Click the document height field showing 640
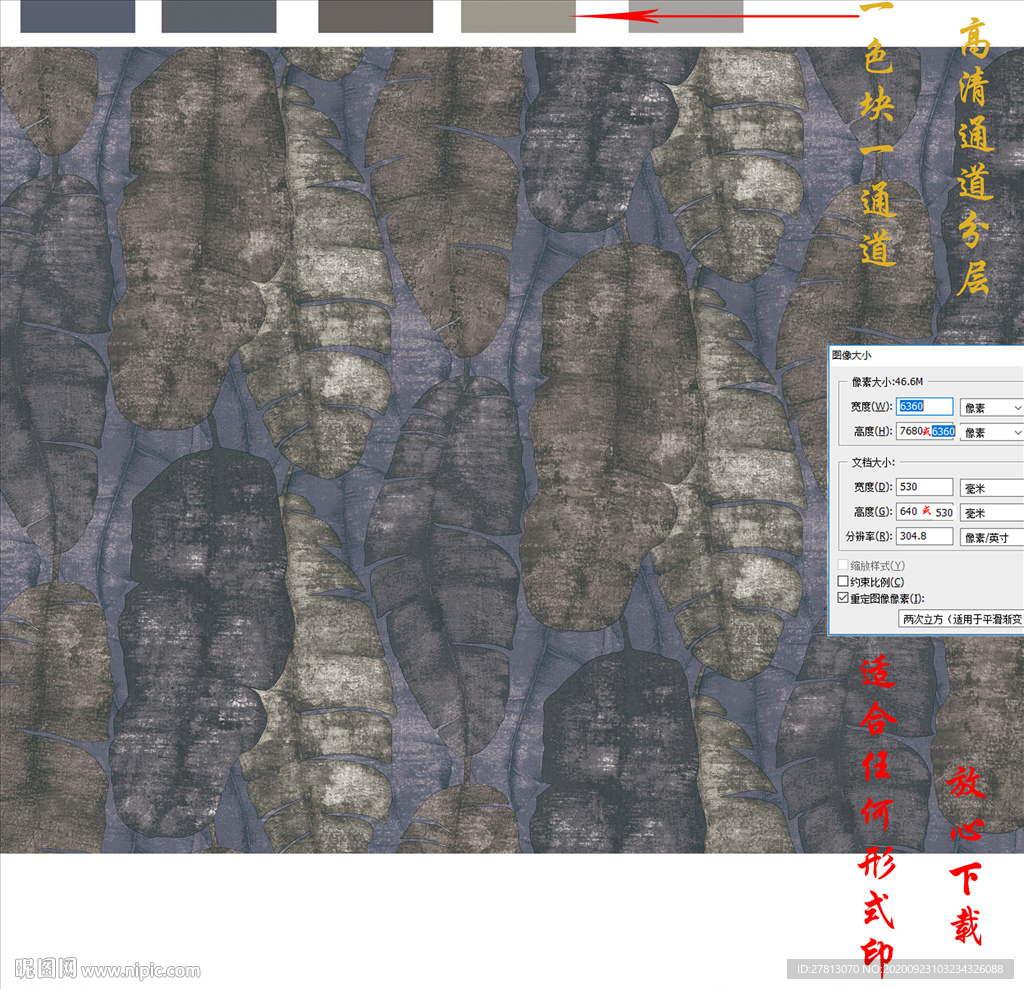The height and width of the screenshot is (989, 1024). tap(925, 512)
